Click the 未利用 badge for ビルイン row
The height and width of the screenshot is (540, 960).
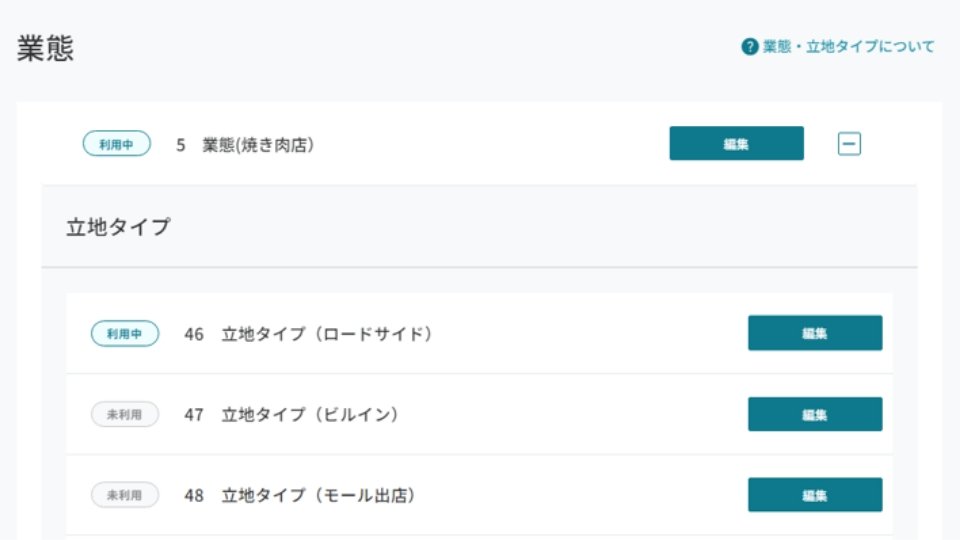[124, 414]
